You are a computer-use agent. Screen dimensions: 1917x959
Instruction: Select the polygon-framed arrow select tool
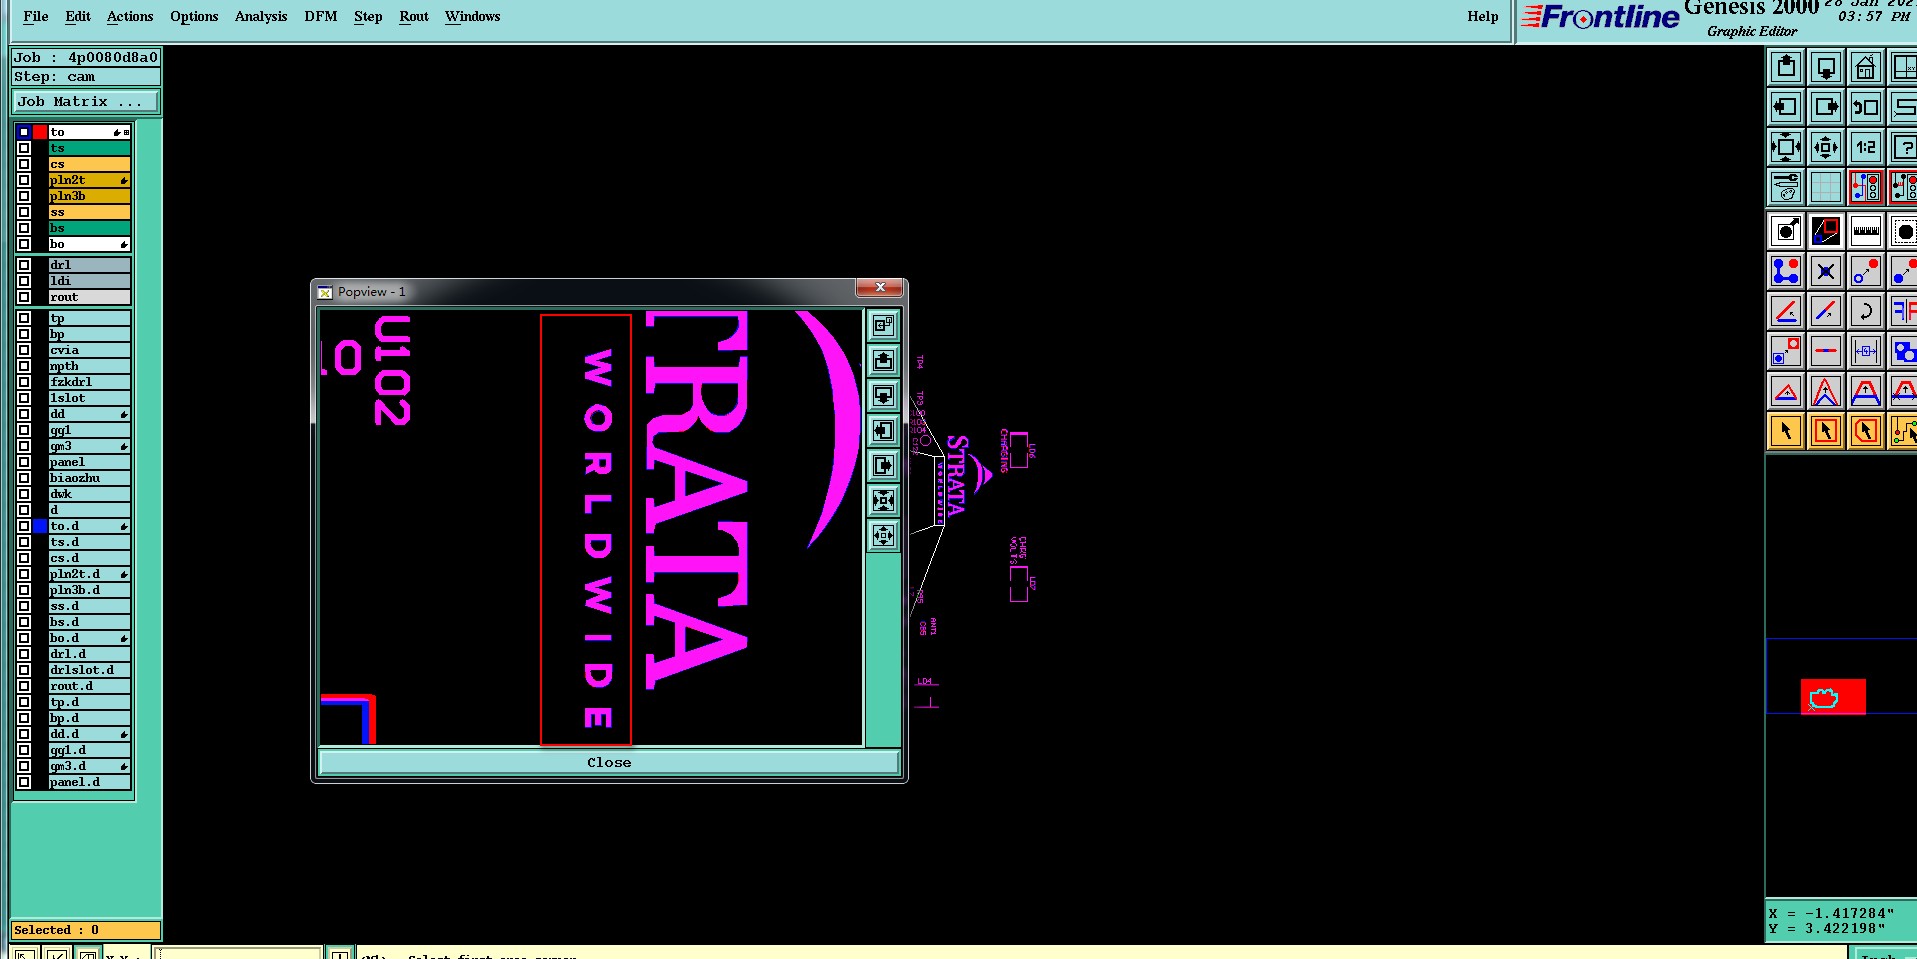click(1866, 431)
